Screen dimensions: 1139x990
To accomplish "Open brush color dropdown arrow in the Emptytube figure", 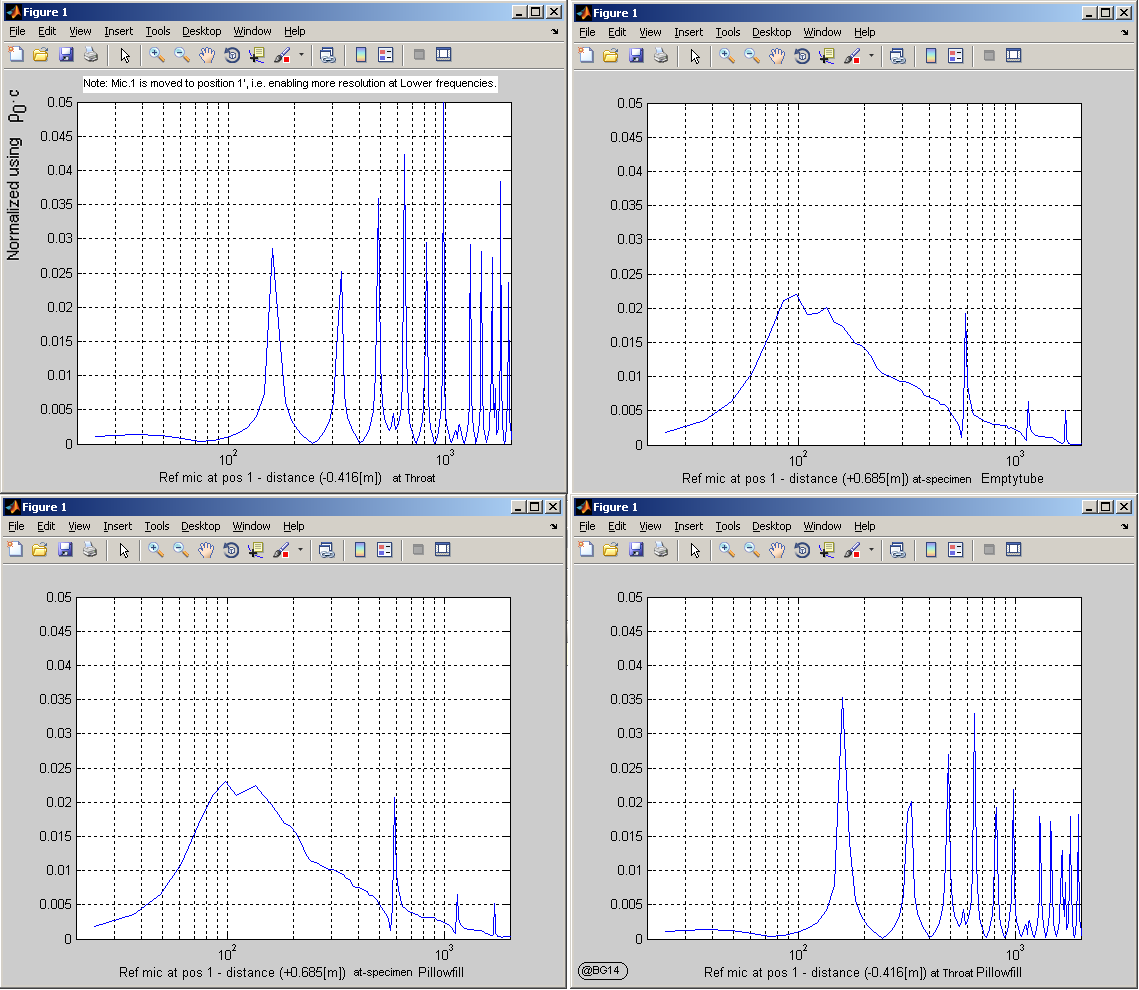I will click(871, 54).
